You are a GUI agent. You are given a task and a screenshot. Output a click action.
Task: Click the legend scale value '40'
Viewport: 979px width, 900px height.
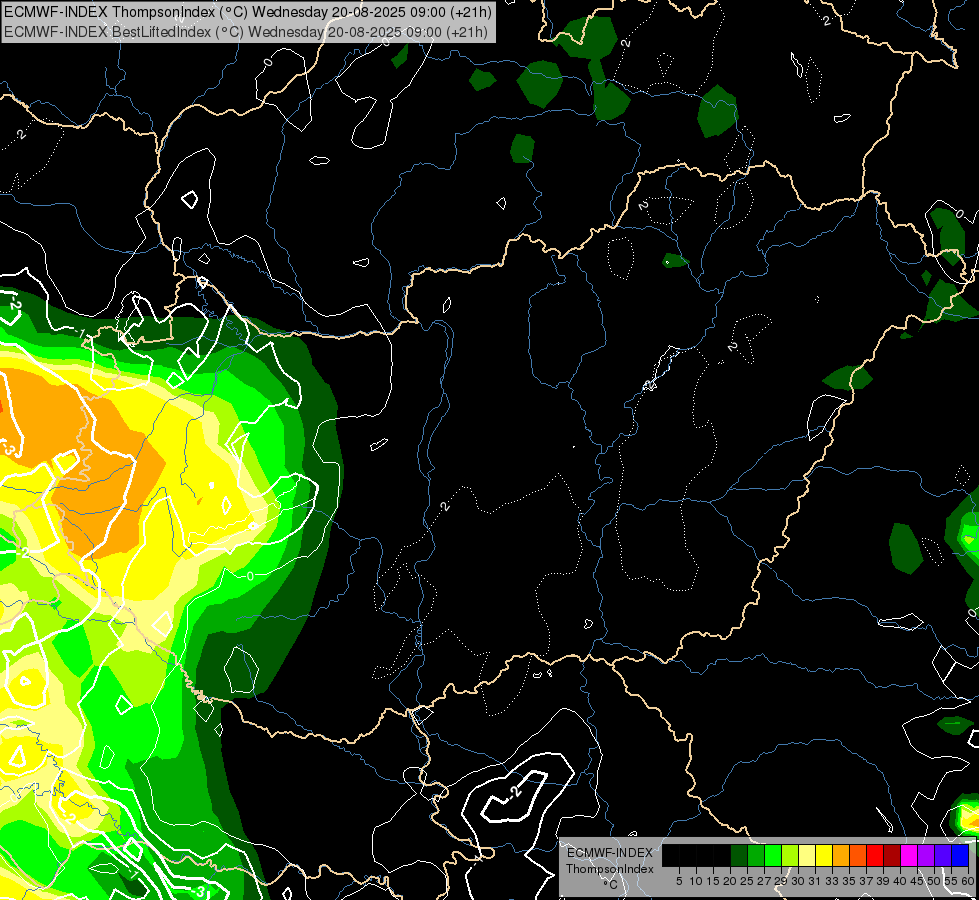tap(900, 881)
